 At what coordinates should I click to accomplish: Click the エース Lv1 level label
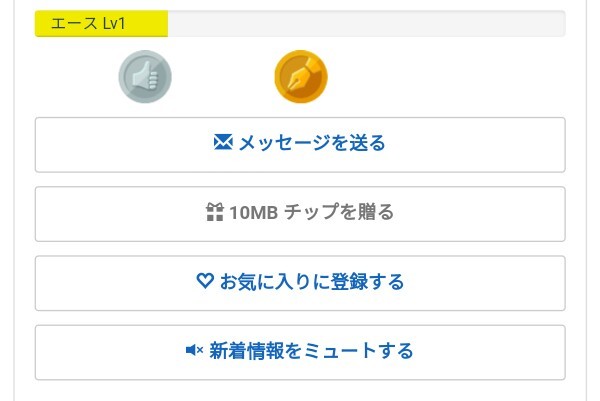88,24
